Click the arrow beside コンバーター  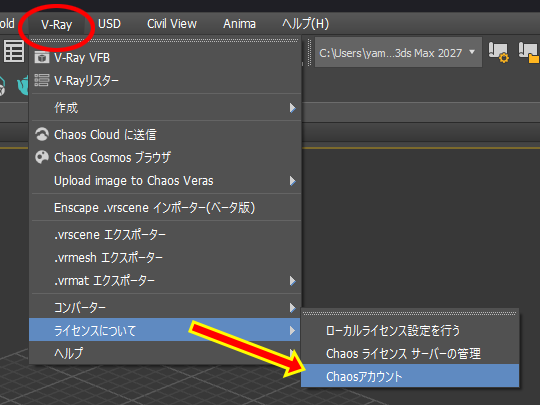(292, 308)
